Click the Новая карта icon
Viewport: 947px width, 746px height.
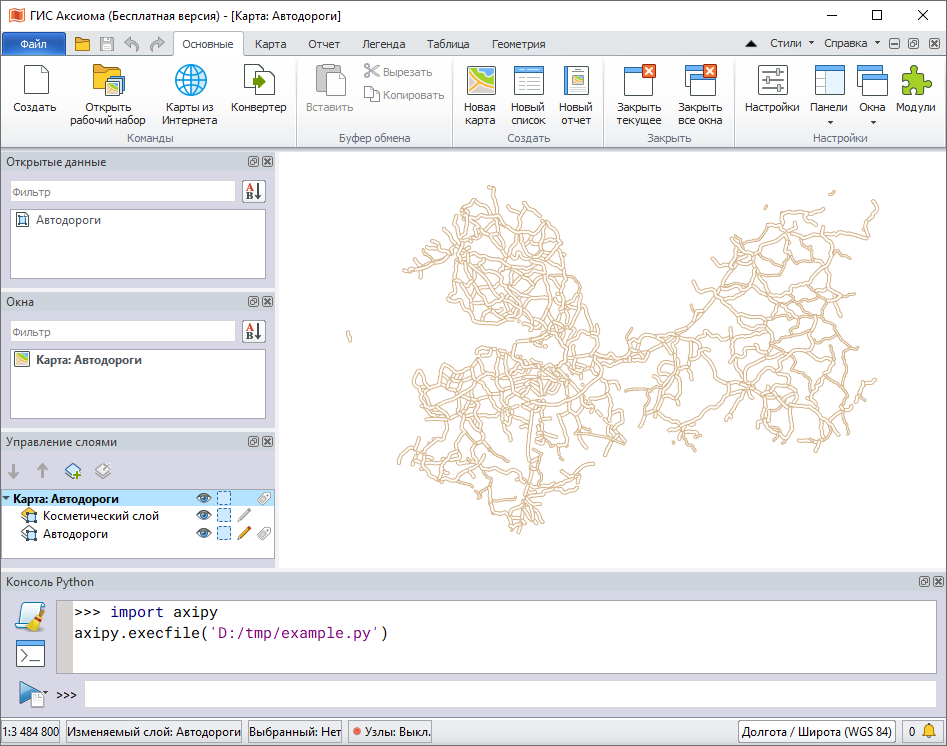click(480, 95)
